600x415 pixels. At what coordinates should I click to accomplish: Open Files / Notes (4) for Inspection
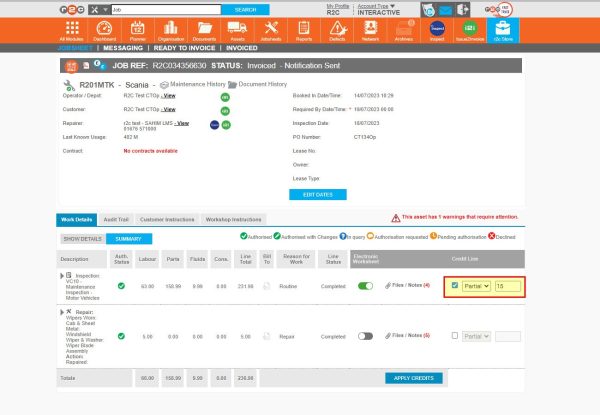tap(408, 285)
